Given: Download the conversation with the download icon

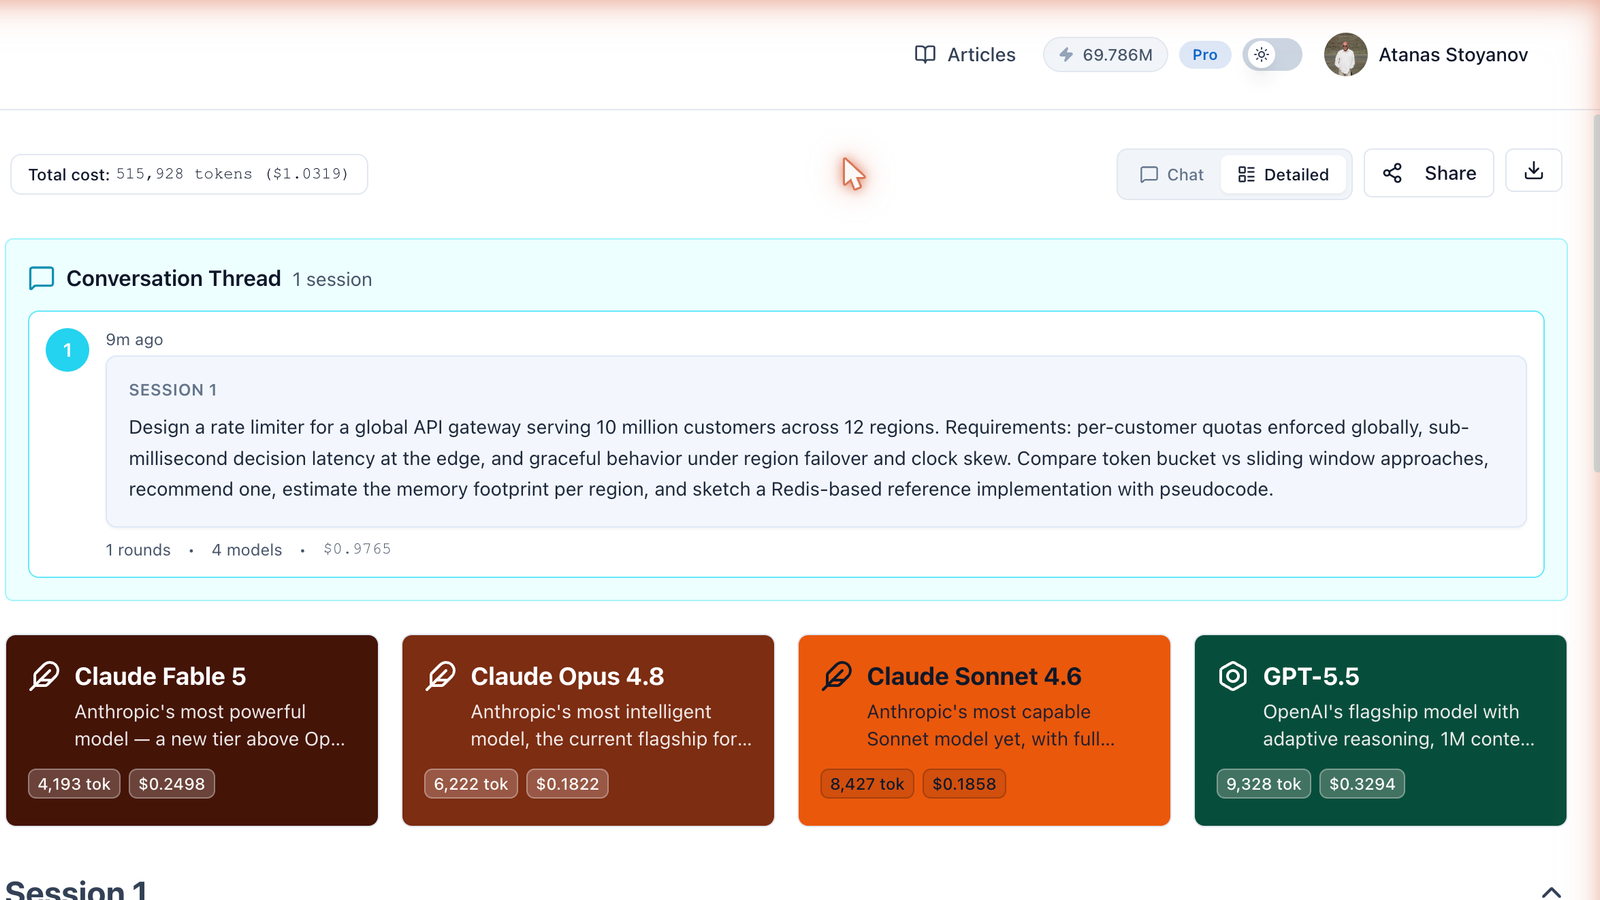Looking at the screenshot, I should [x=1533, y=171].
